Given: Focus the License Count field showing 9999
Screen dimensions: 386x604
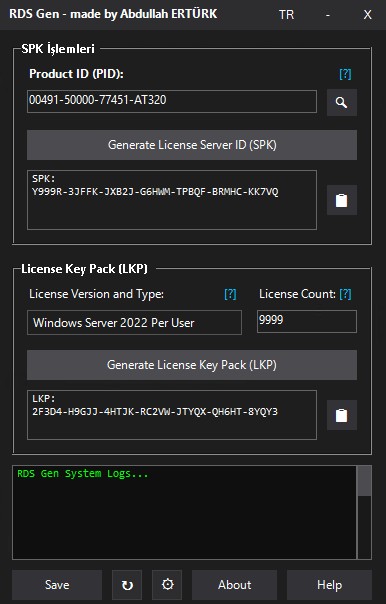Looking at the screenshot, I should [307, 321].
